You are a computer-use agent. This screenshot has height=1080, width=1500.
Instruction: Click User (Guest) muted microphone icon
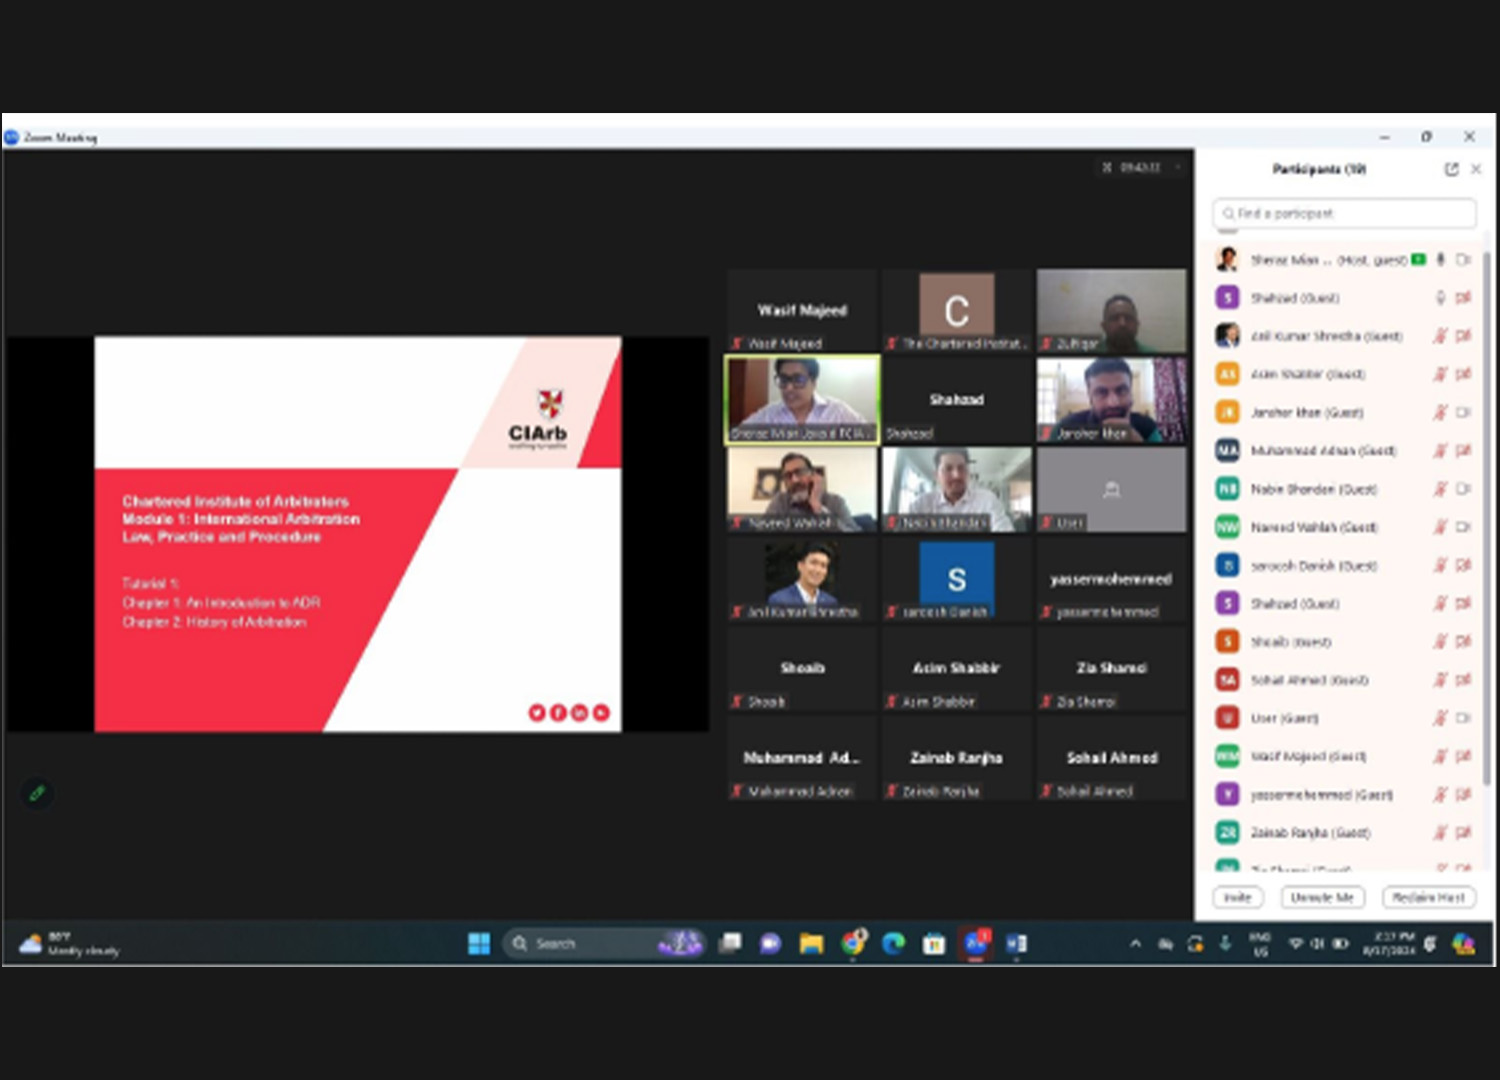tap(1440, 718)
